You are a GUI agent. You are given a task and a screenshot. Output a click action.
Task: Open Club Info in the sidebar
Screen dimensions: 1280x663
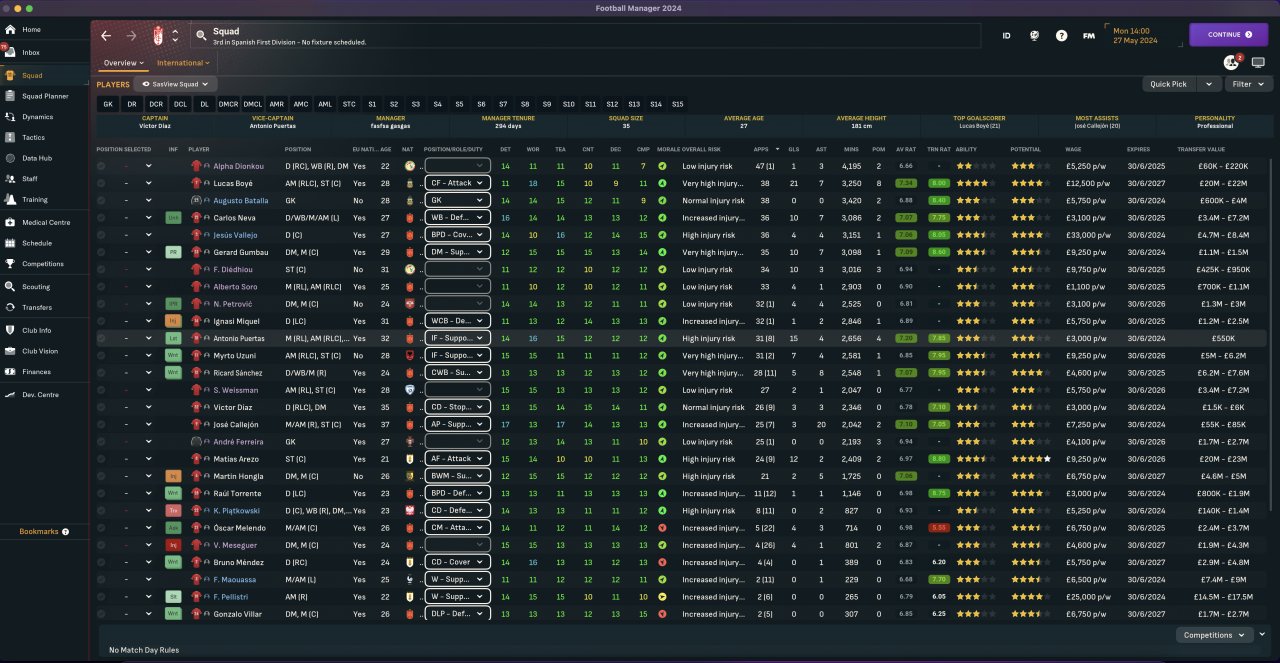click(37, 330)
